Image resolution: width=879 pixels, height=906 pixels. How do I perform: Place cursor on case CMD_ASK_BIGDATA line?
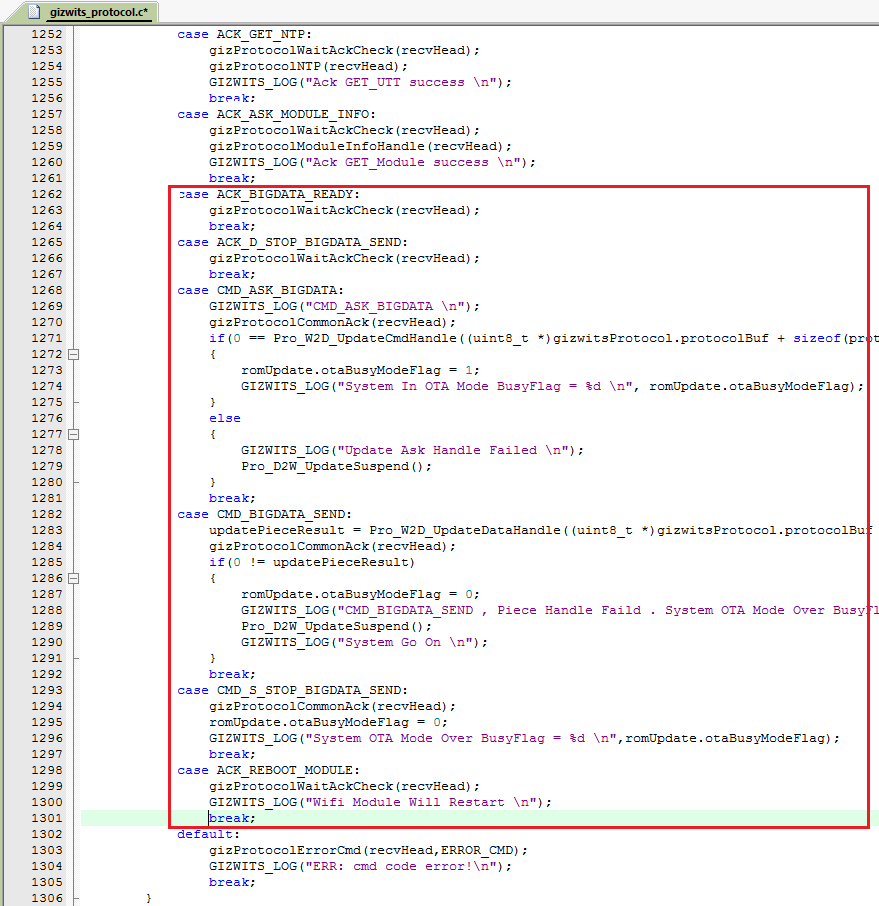[x=260, y=290]
